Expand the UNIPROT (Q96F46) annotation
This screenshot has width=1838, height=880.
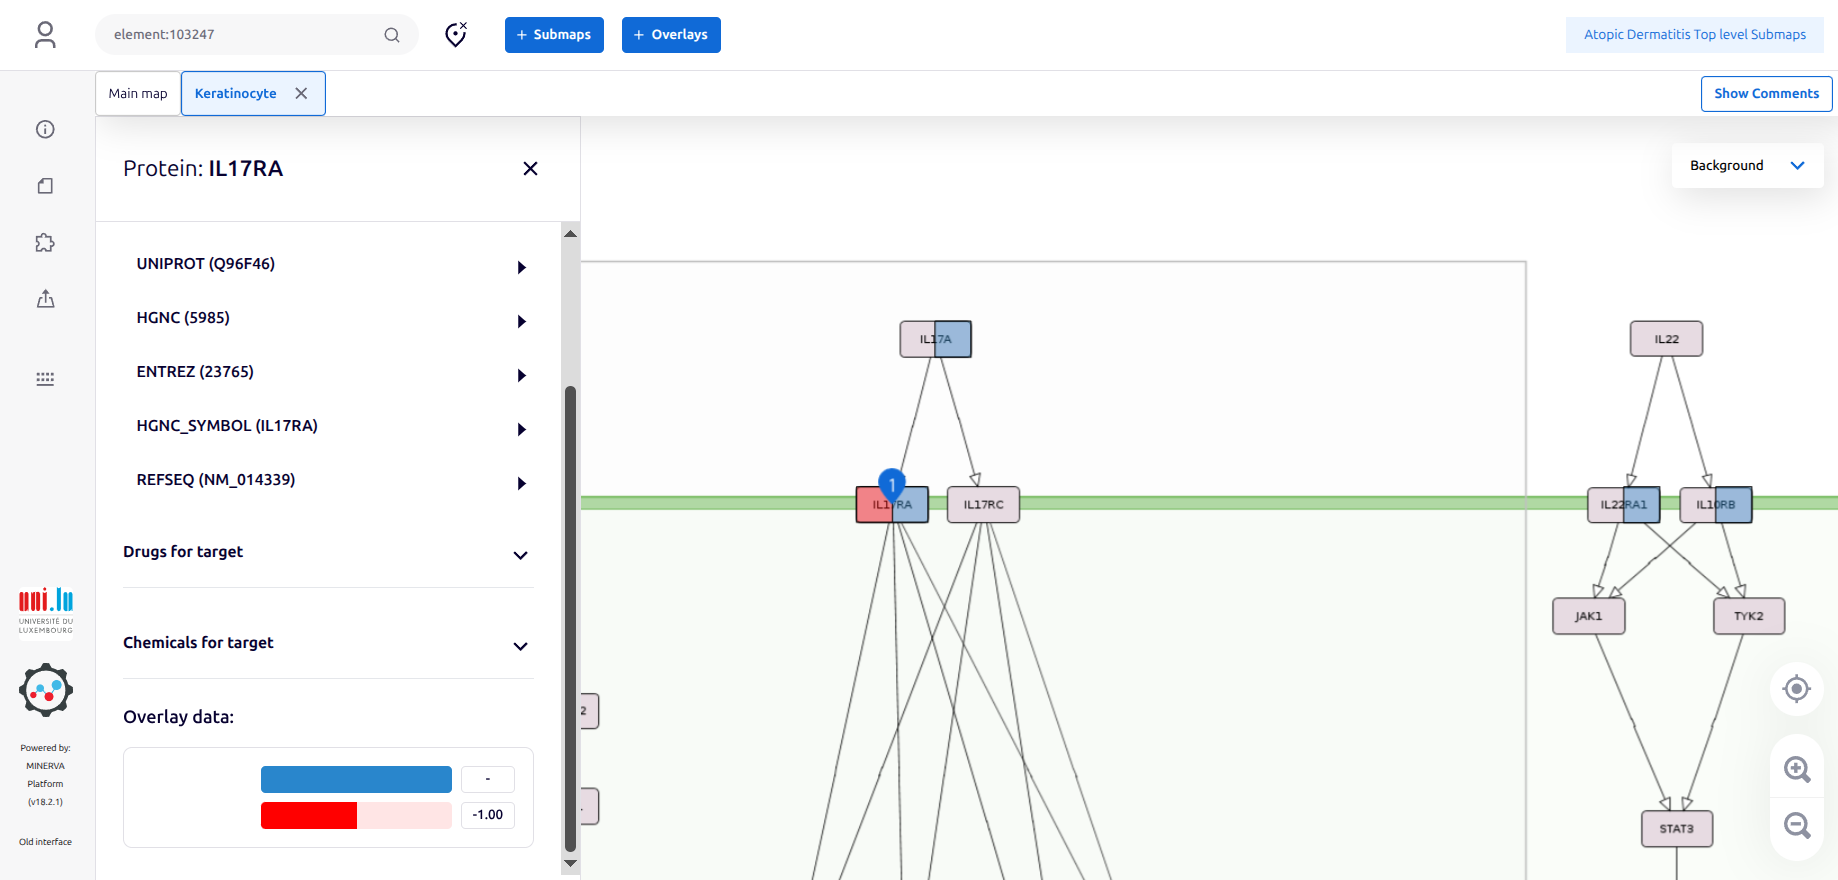click(x=521, y=267)
